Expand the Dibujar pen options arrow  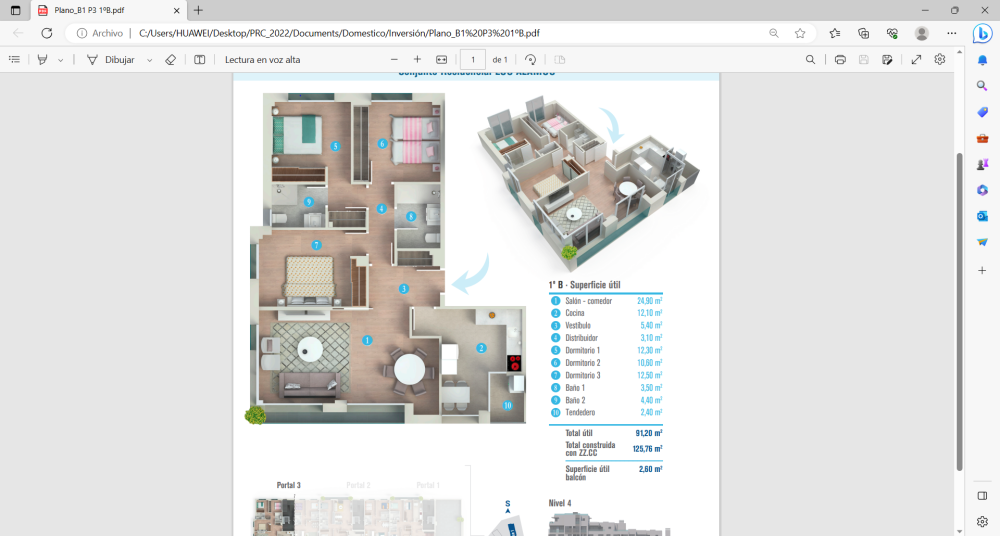pyautogui.click(x=150, y=60)
